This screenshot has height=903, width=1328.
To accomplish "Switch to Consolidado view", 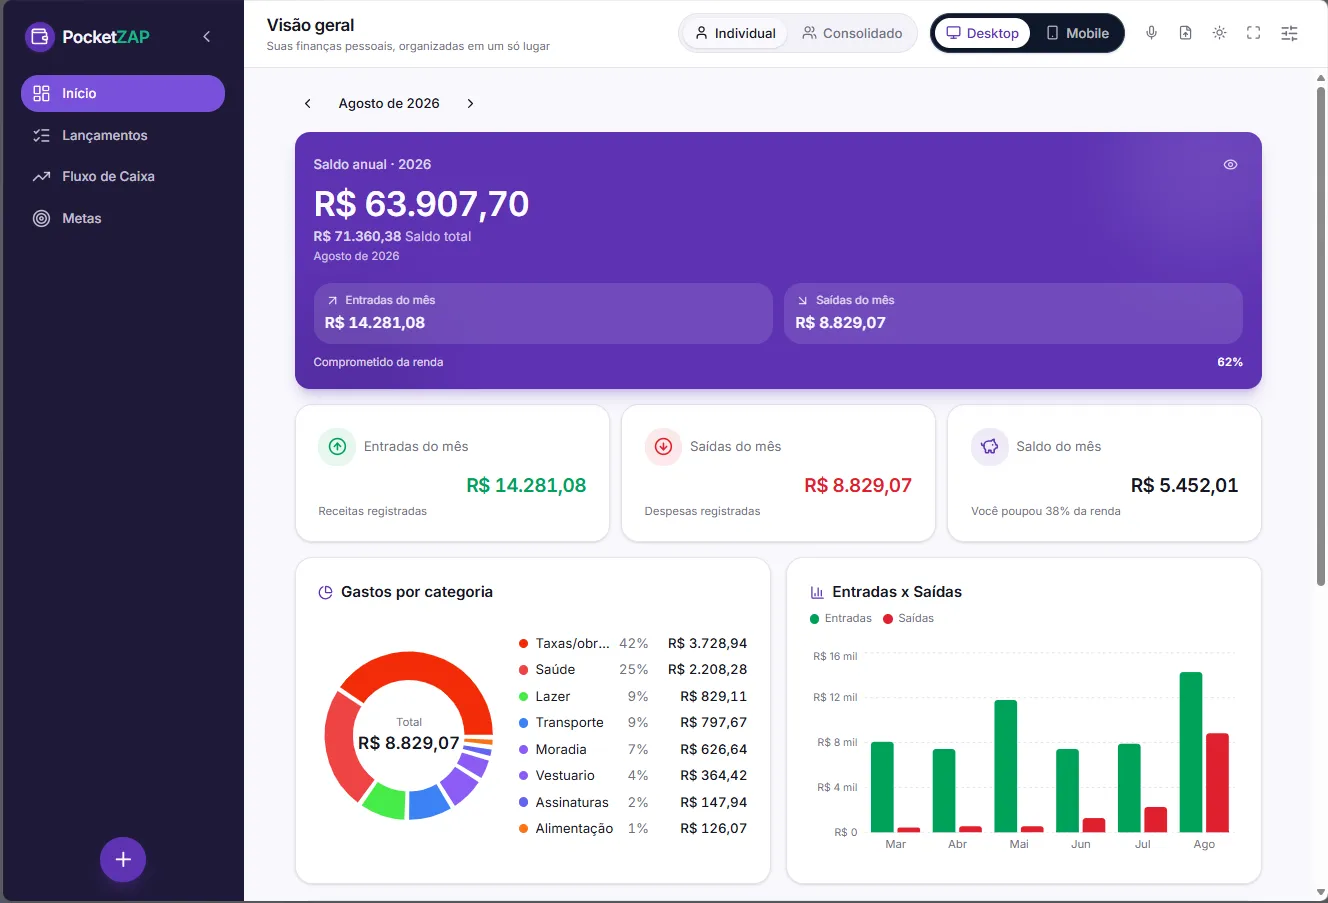I will coord(852,33).
